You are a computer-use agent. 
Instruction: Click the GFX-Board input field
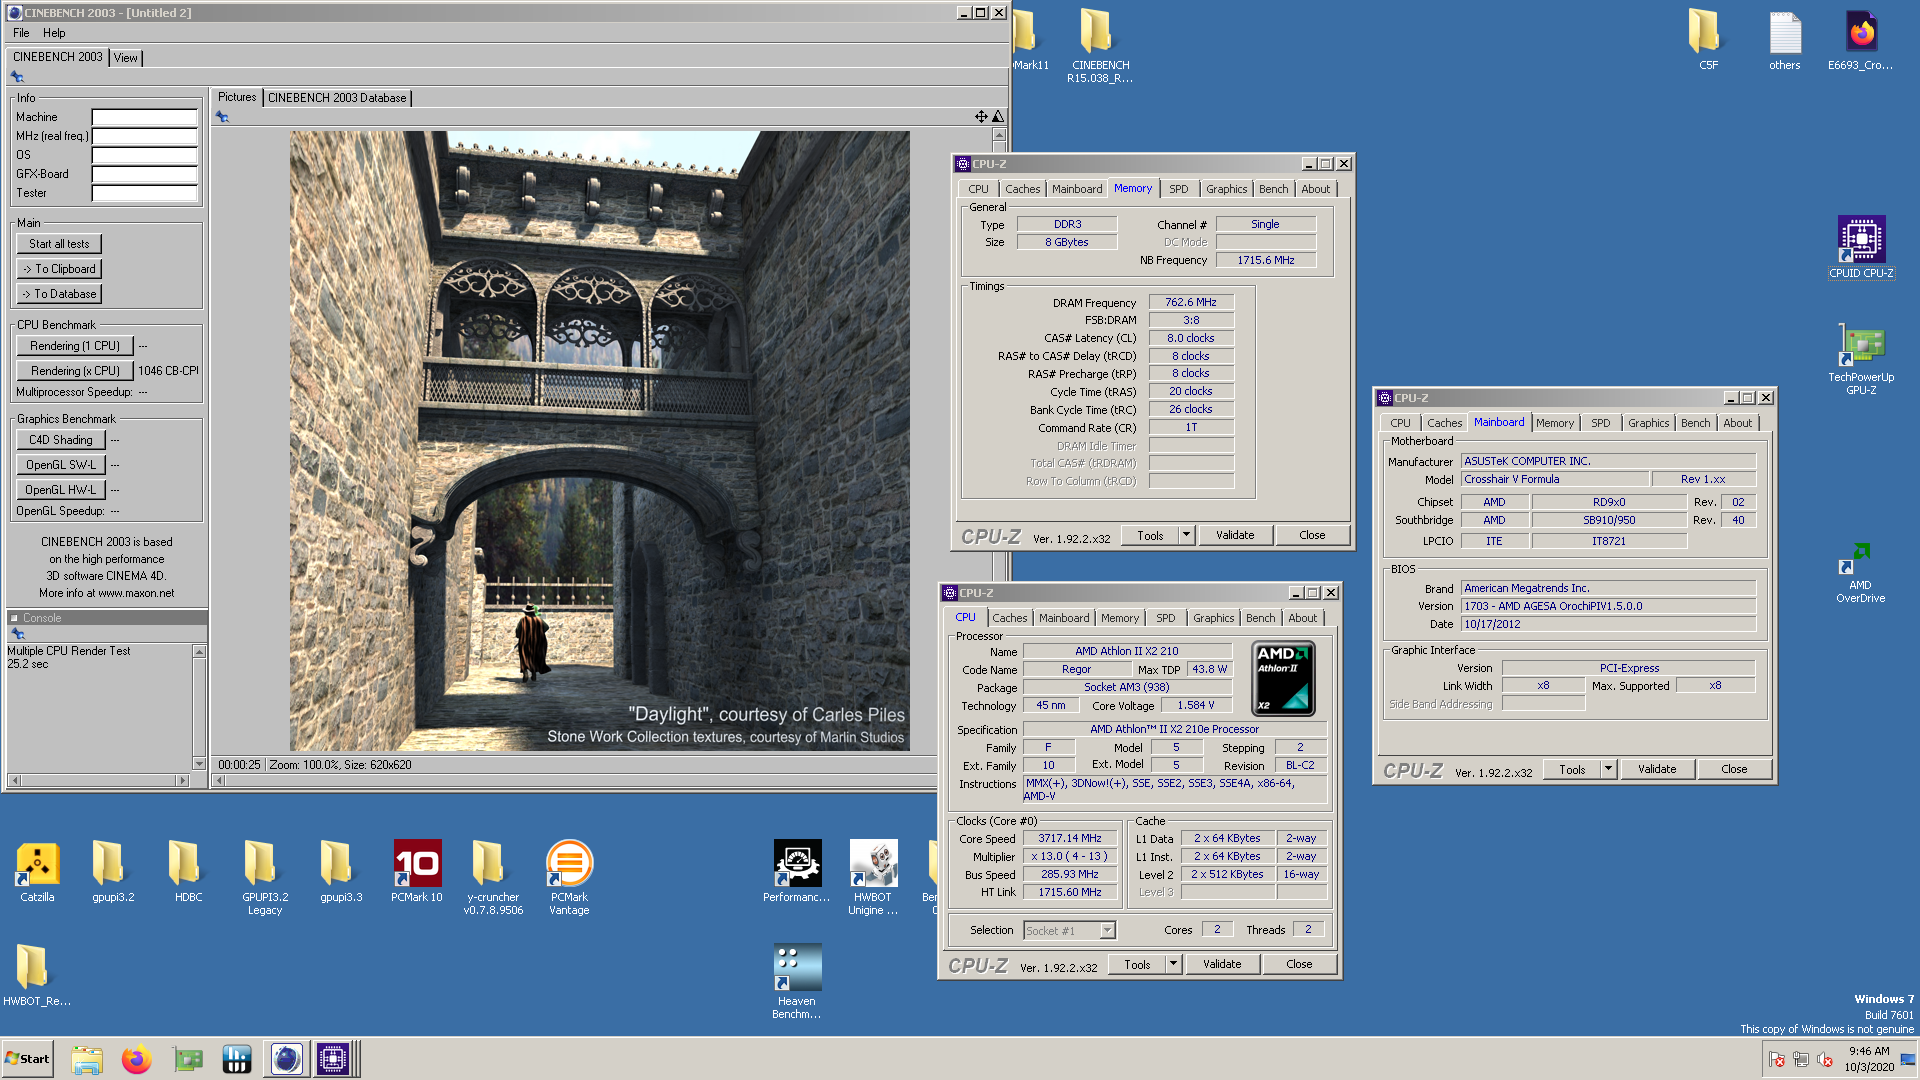(x=145, y=174)
